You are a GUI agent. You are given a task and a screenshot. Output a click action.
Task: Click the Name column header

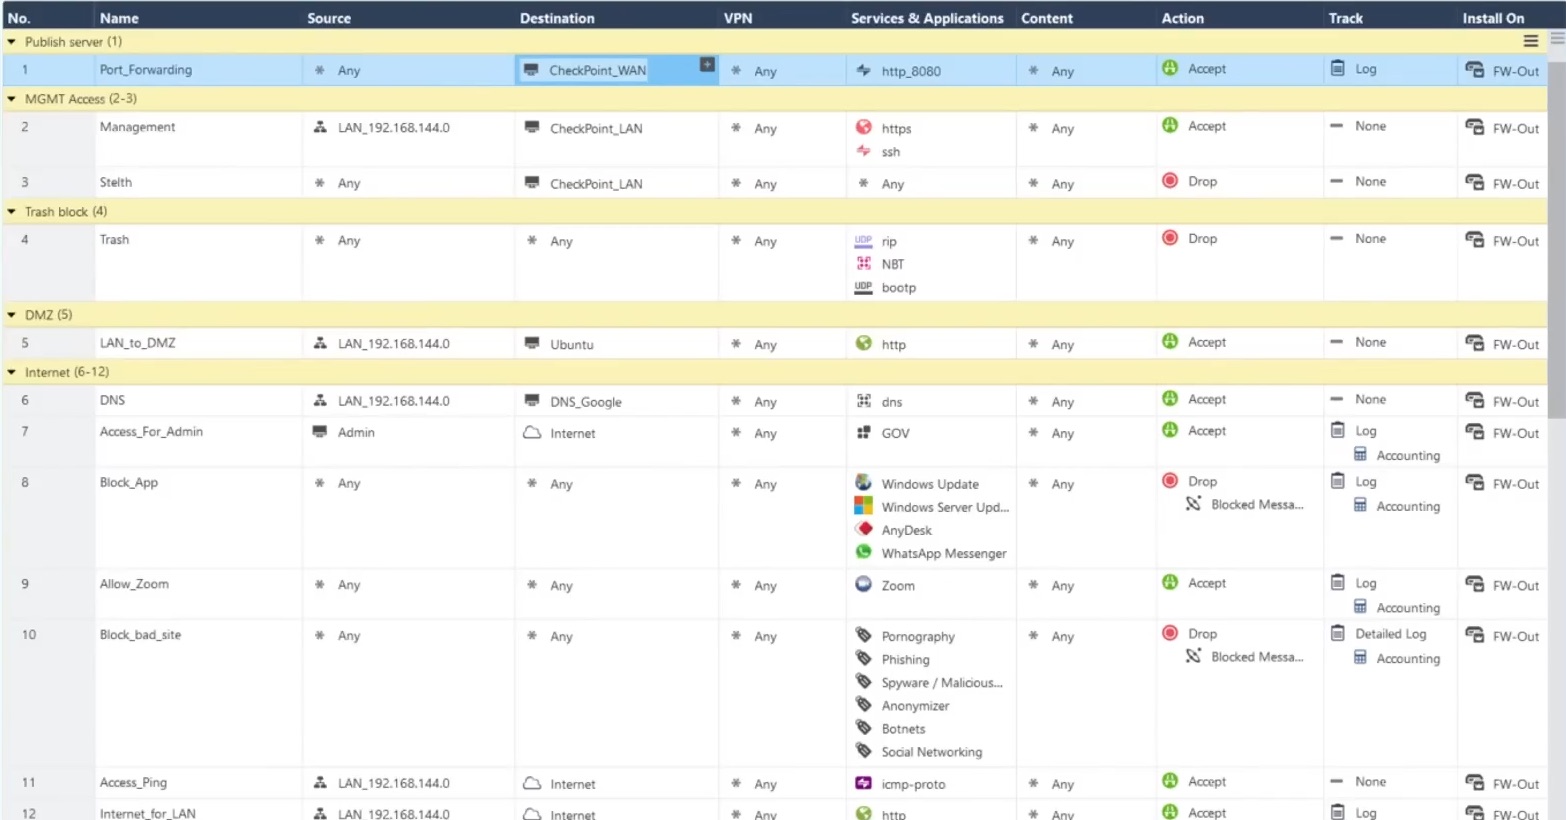tap(119, 18)
